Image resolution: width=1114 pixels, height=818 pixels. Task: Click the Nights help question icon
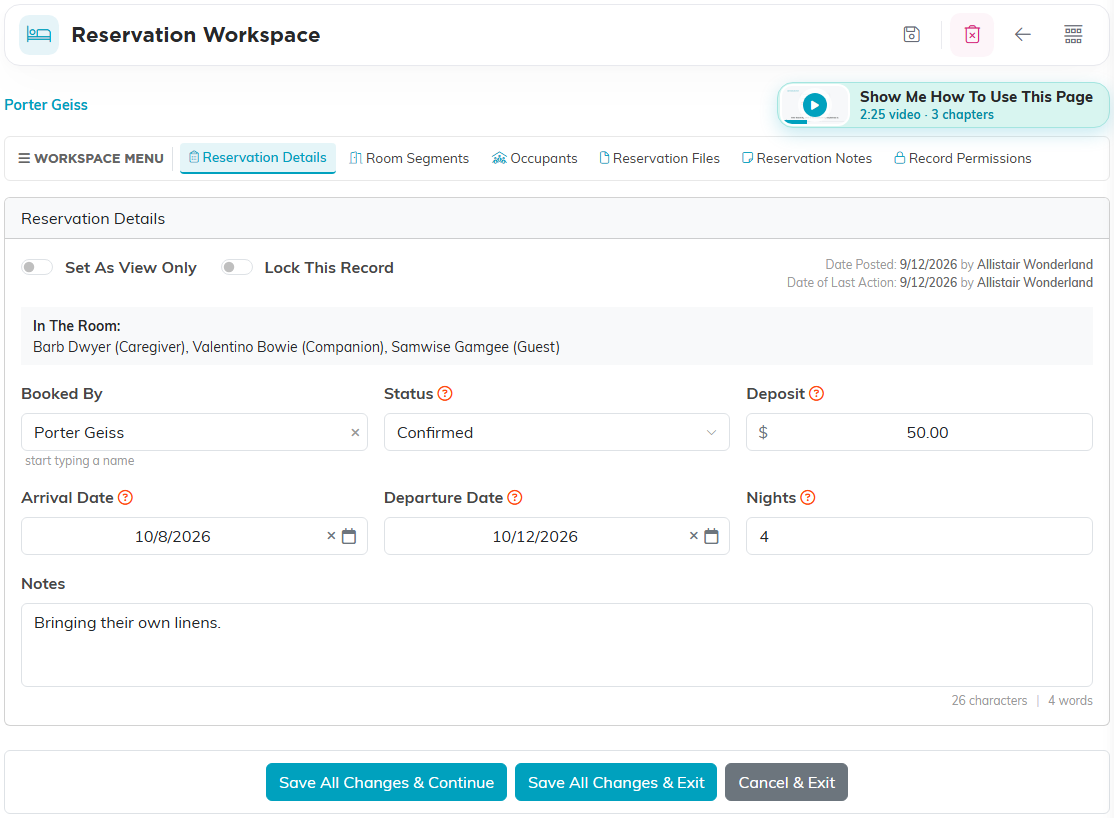pyautogui.click(x=808, y=497)
